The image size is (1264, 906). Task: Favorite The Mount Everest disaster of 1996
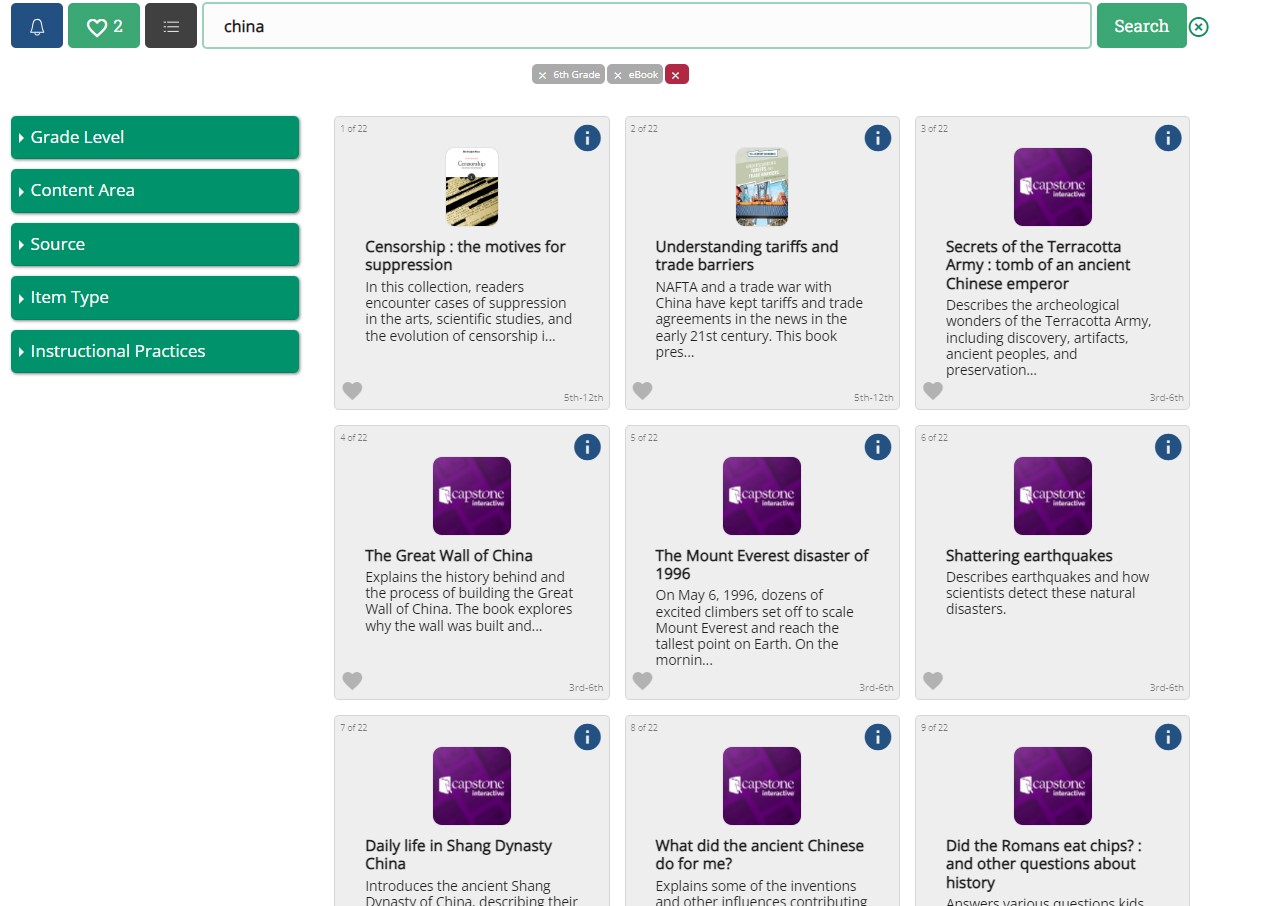(642, 681)
